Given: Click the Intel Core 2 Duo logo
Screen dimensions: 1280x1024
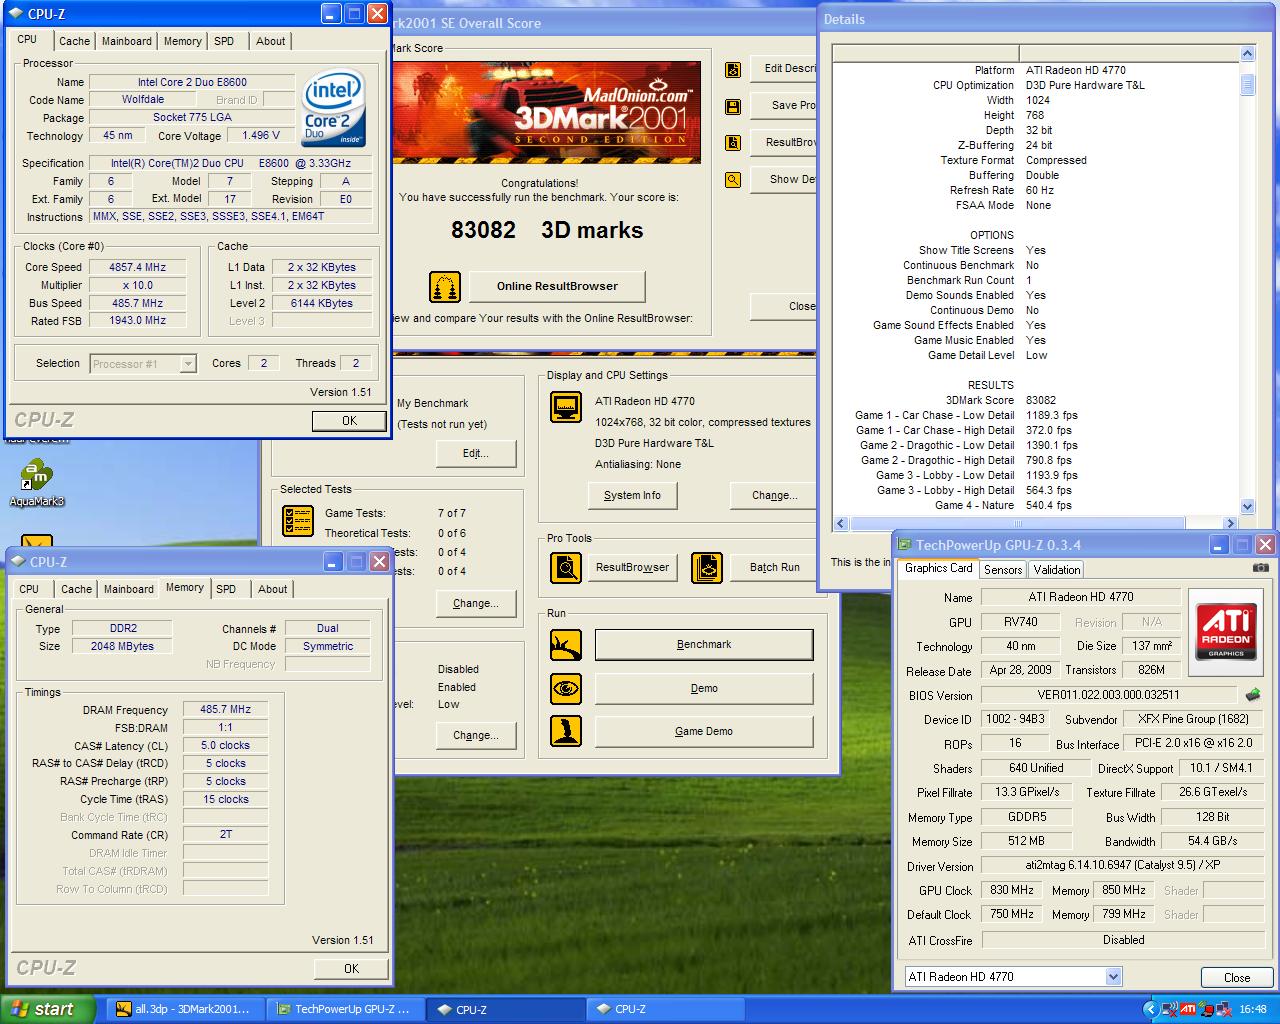Looking at the screenshot, I should click(333, 108).
